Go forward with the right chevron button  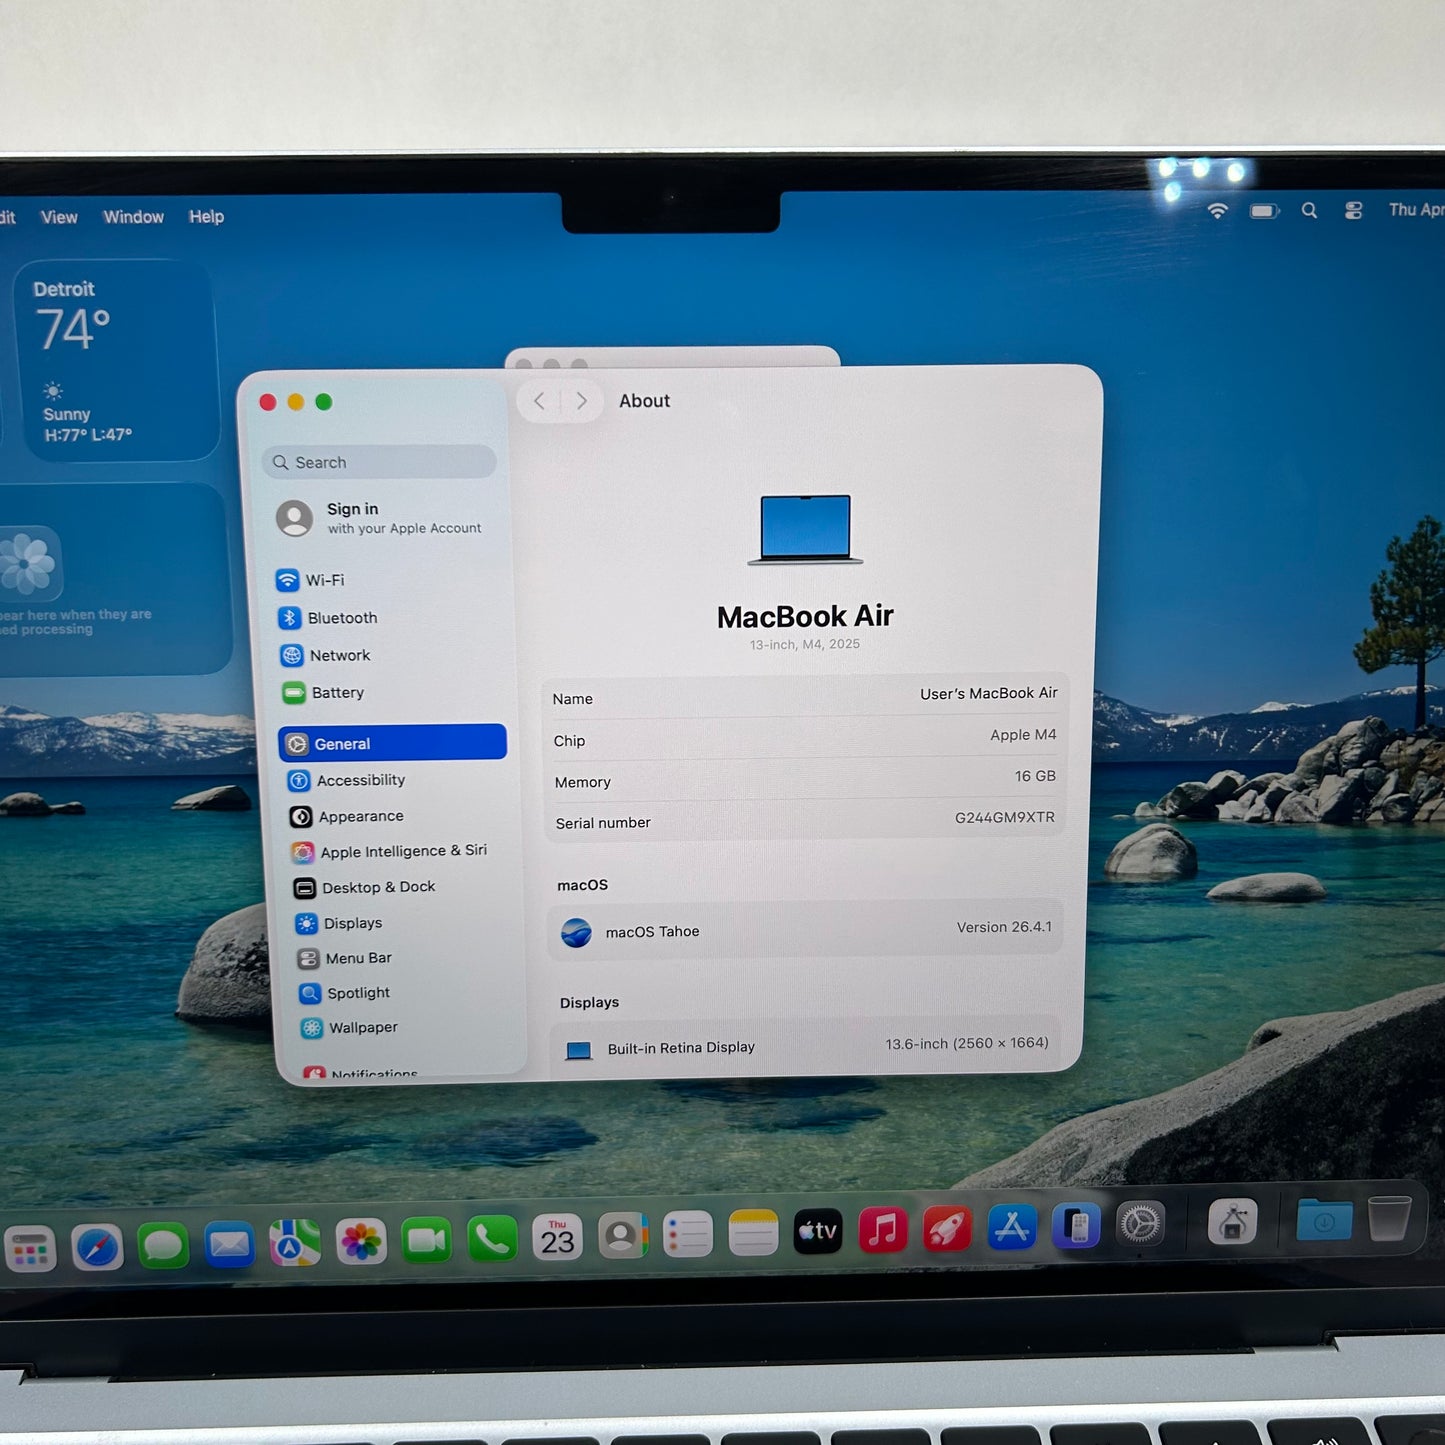coord(581,401)
